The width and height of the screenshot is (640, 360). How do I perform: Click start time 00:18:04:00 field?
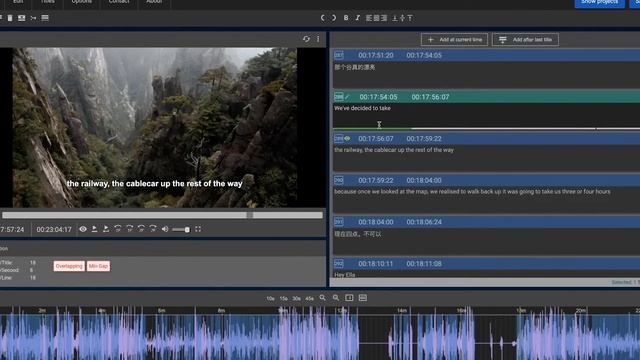click(376, 222)
